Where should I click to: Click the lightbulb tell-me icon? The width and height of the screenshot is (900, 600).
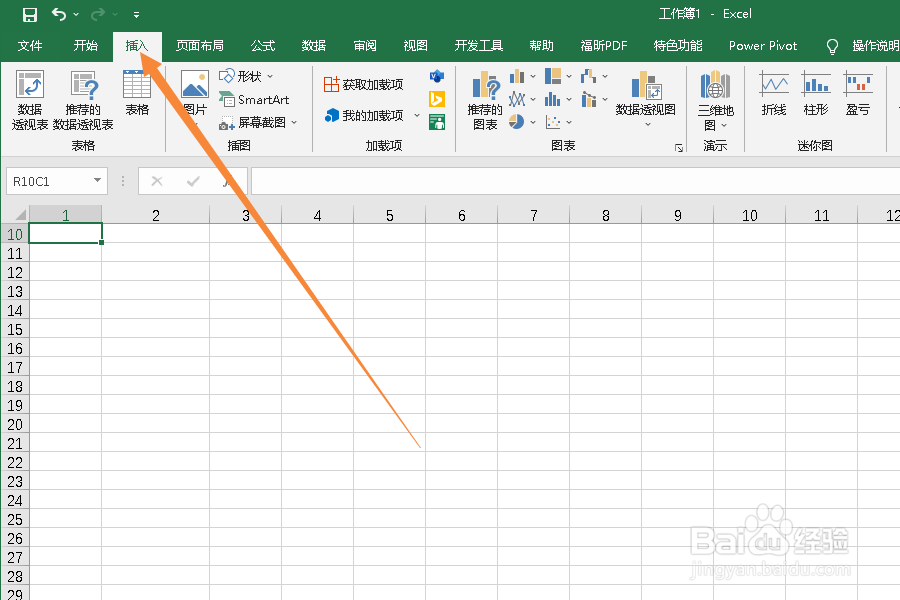[832, 46]
